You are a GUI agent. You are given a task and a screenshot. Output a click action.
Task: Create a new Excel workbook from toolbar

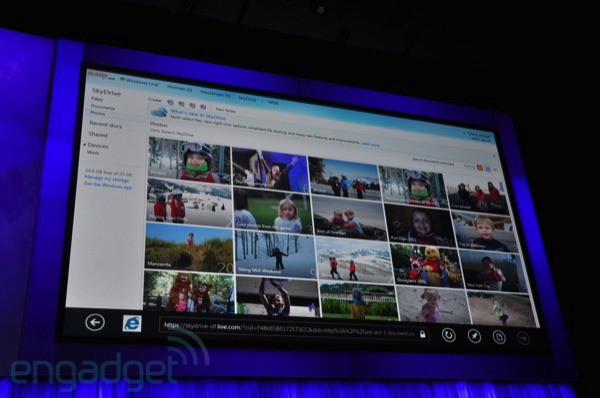point(181,104)
